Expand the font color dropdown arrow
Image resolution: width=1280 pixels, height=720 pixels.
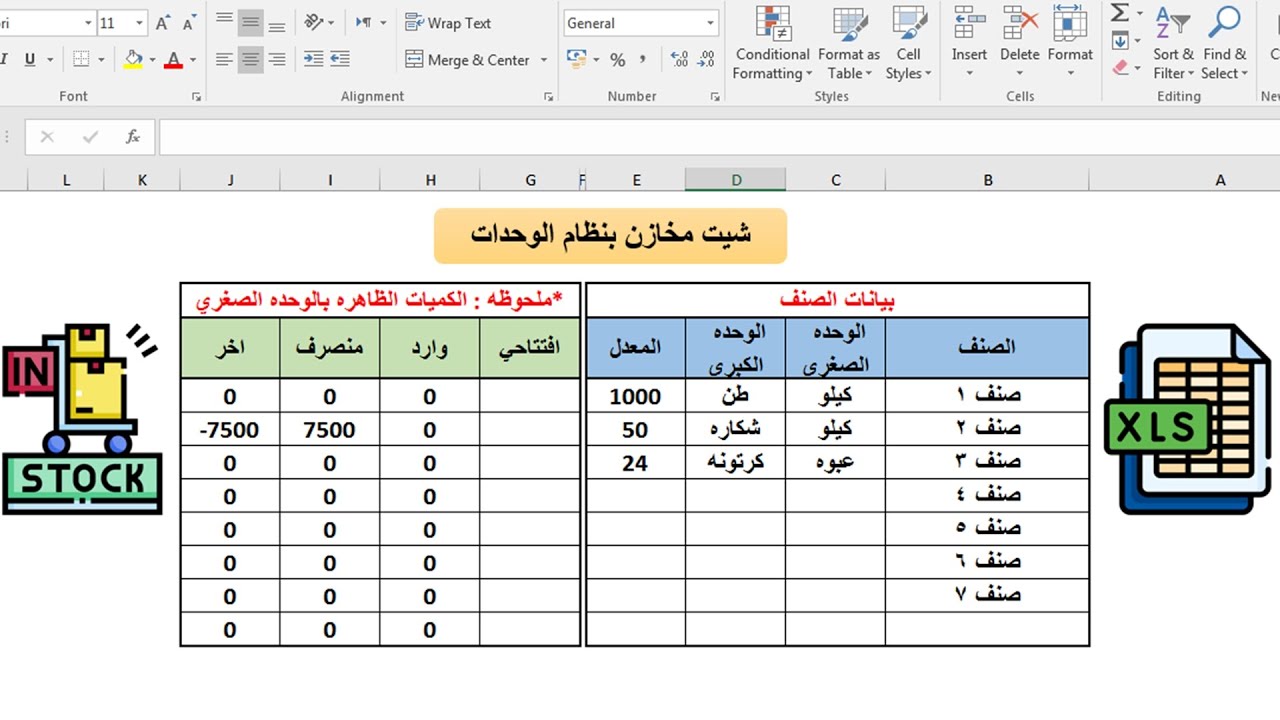192,60
